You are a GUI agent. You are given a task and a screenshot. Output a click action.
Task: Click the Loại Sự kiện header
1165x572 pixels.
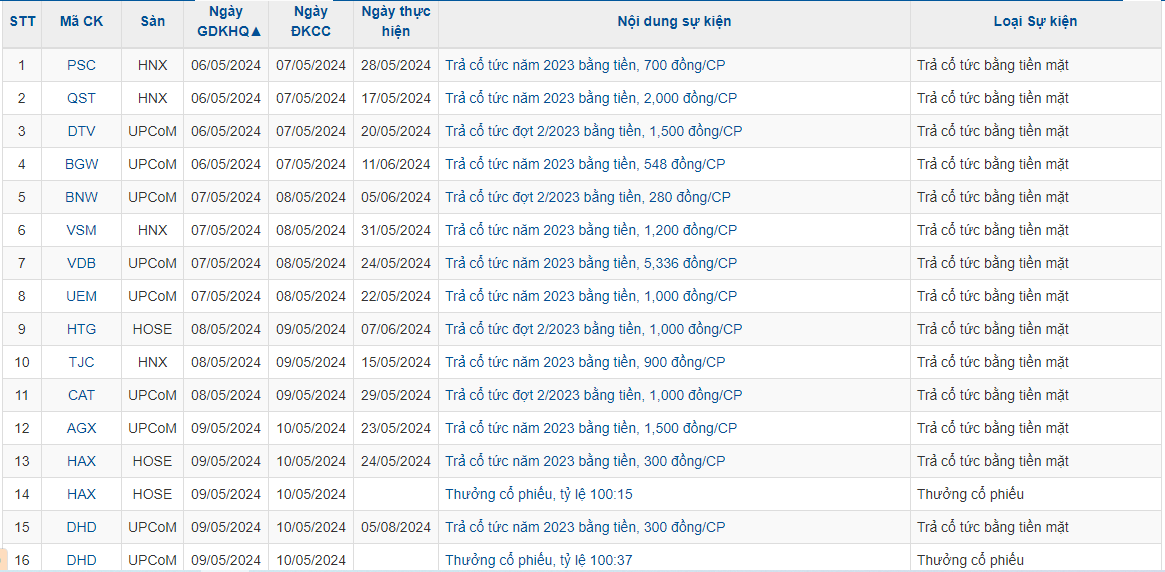pyautogui.click(x=1035, y=22)
